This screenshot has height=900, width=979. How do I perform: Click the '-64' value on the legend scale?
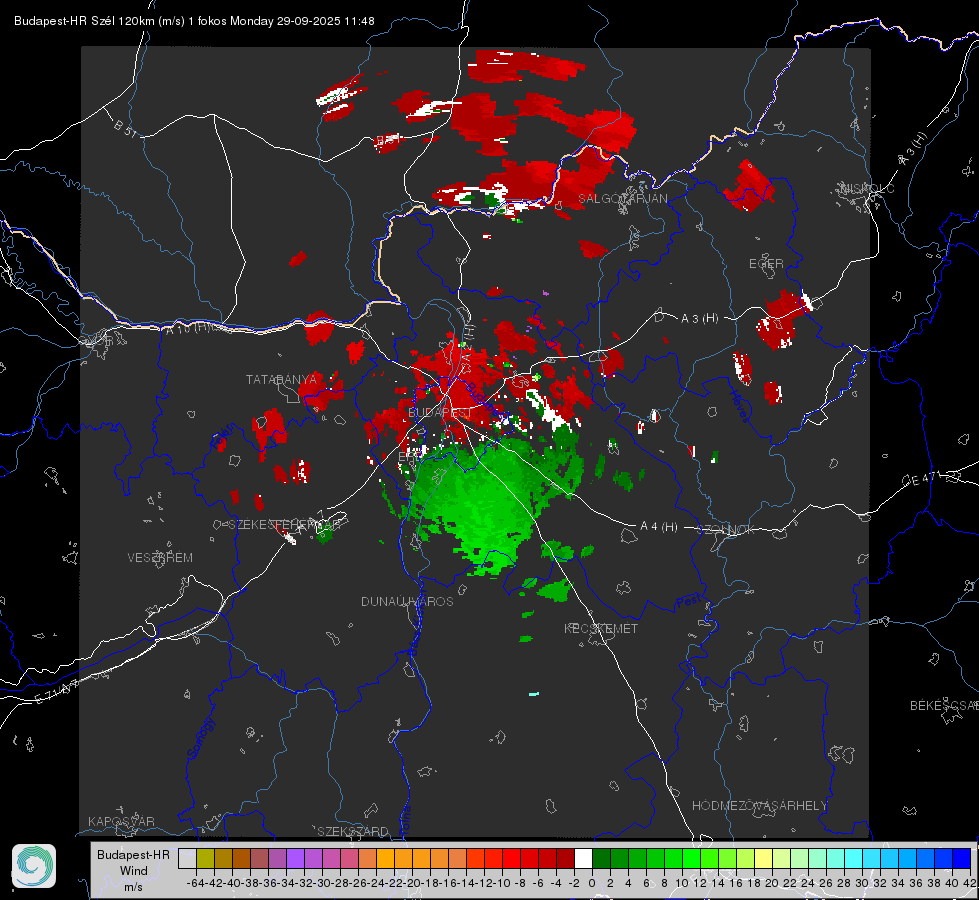click(196, 883)
